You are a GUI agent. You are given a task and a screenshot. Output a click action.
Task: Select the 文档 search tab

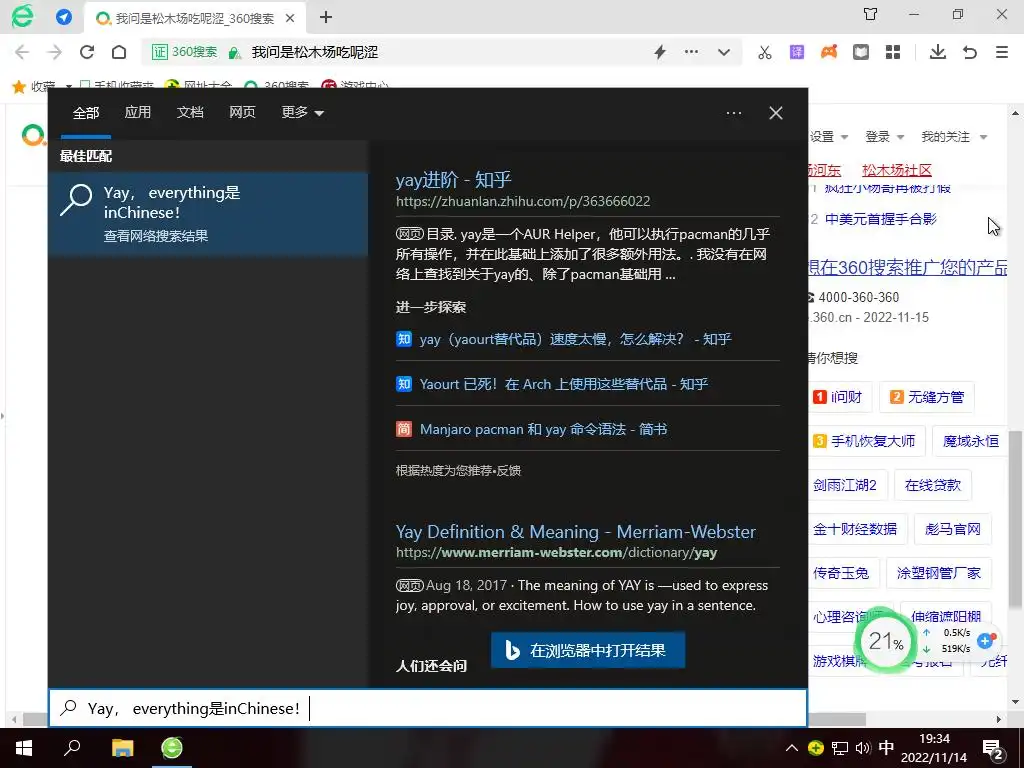tap(190, 112)
